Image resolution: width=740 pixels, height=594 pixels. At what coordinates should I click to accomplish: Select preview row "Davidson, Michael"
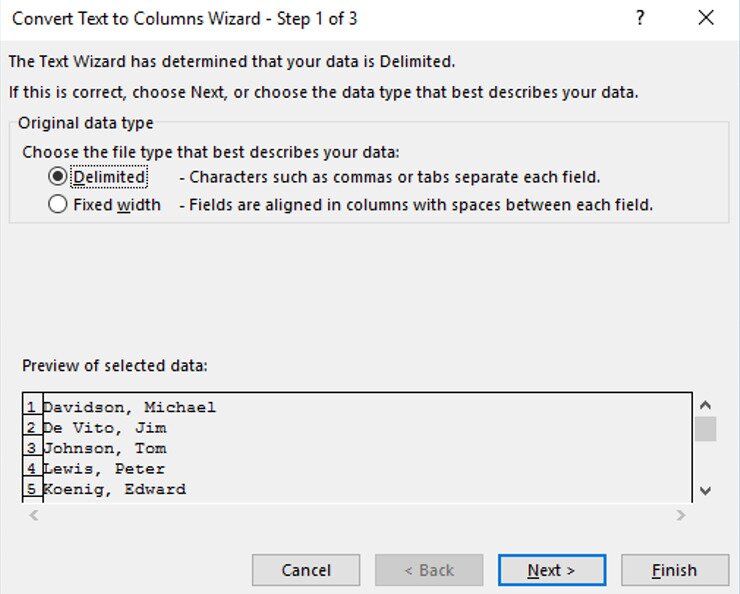(x=130, y=408)
